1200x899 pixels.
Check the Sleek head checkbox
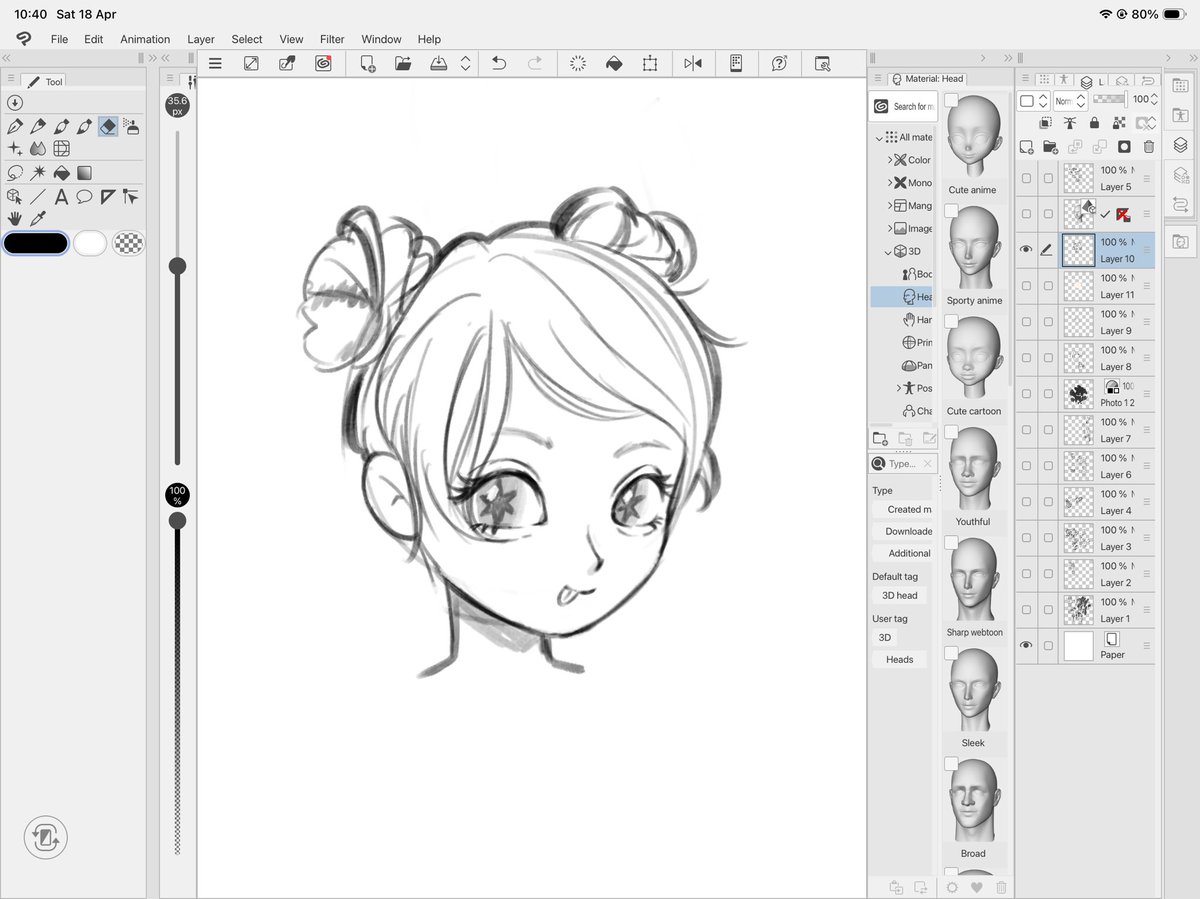(951, 653)
